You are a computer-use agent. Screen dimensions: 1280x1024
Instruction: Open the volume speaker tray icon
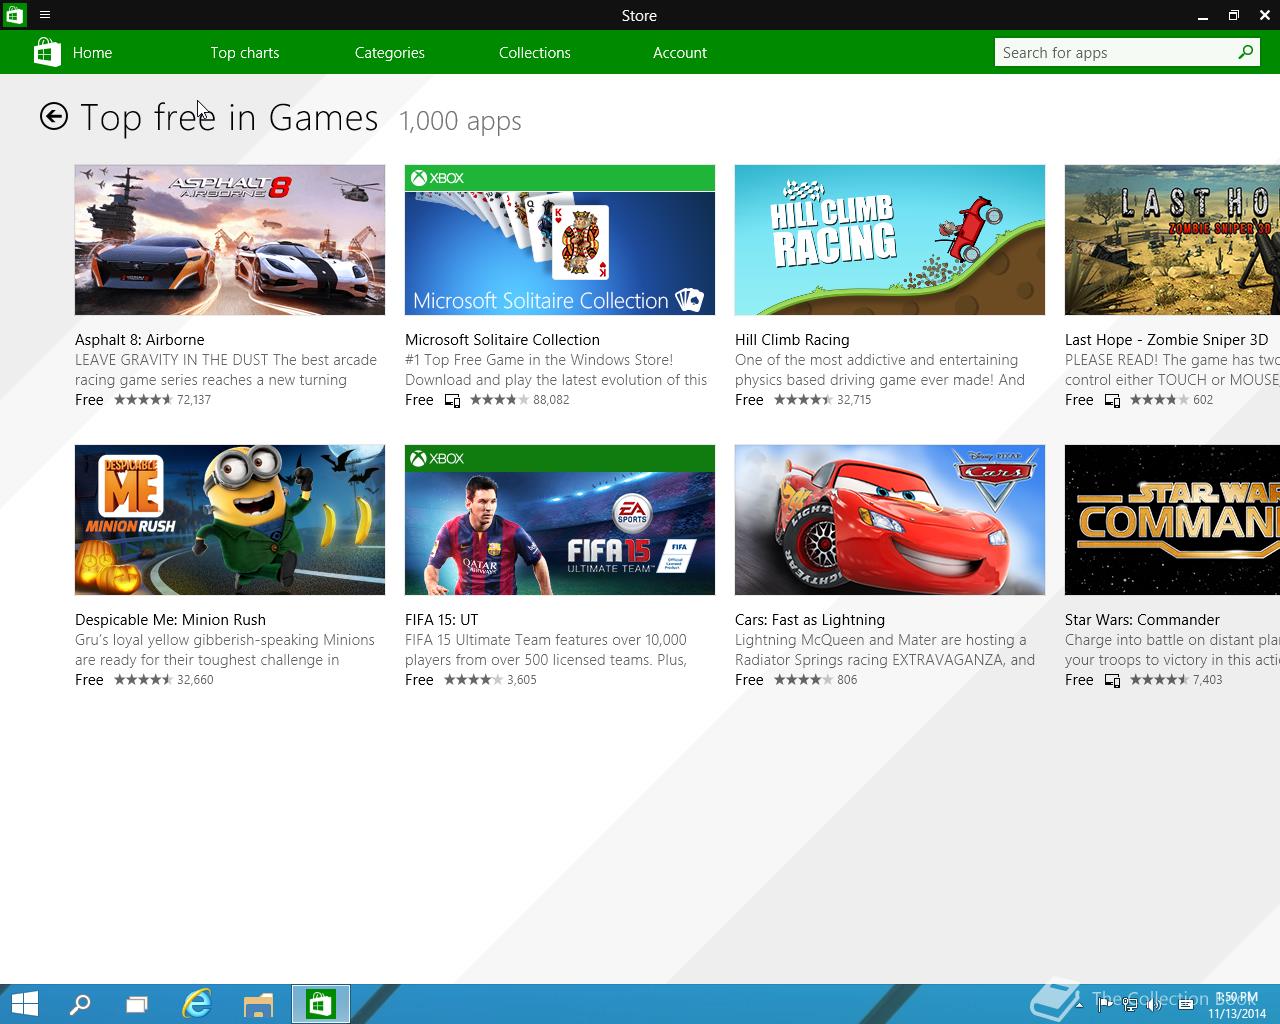(x=1153, y=1004)
